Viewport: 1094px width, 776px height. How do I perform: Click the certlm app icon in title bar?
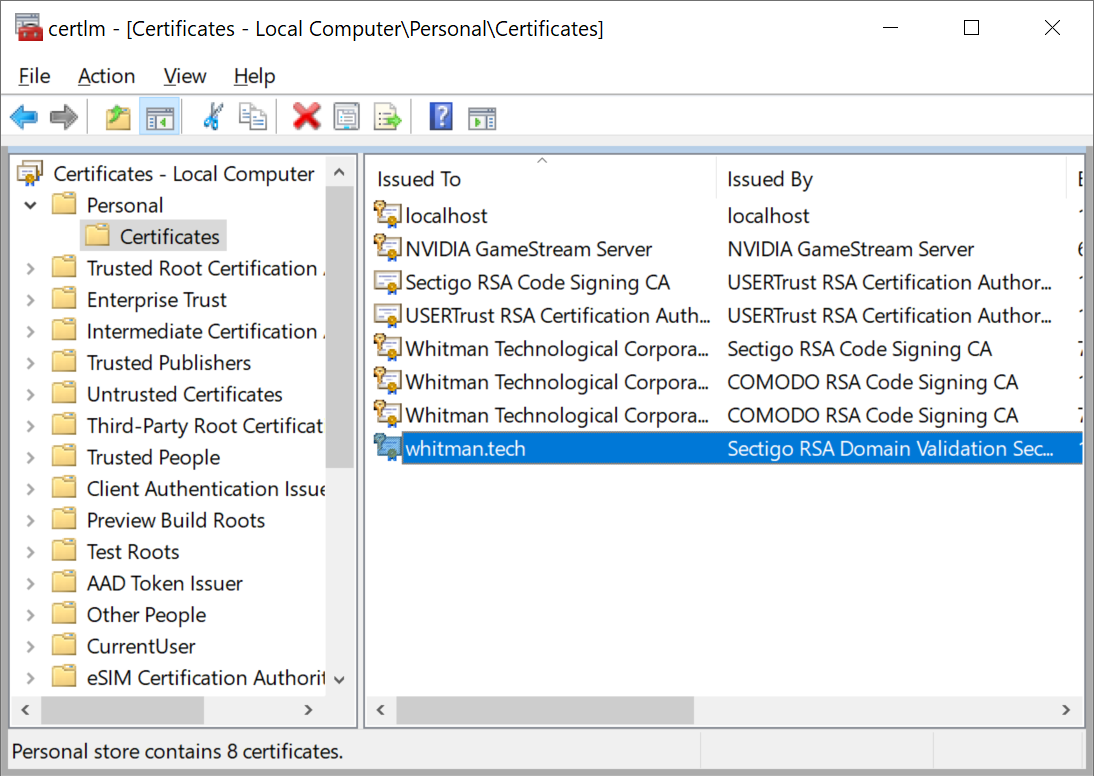tap(29, 27)
